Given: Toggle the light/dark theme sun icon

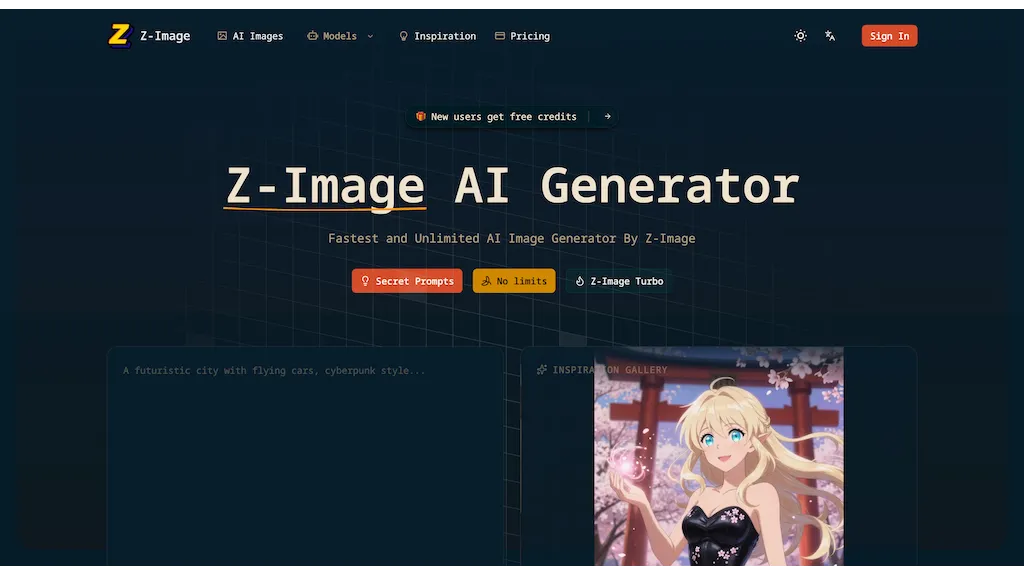Looking at the screenshot, I should tap(801, 36).
